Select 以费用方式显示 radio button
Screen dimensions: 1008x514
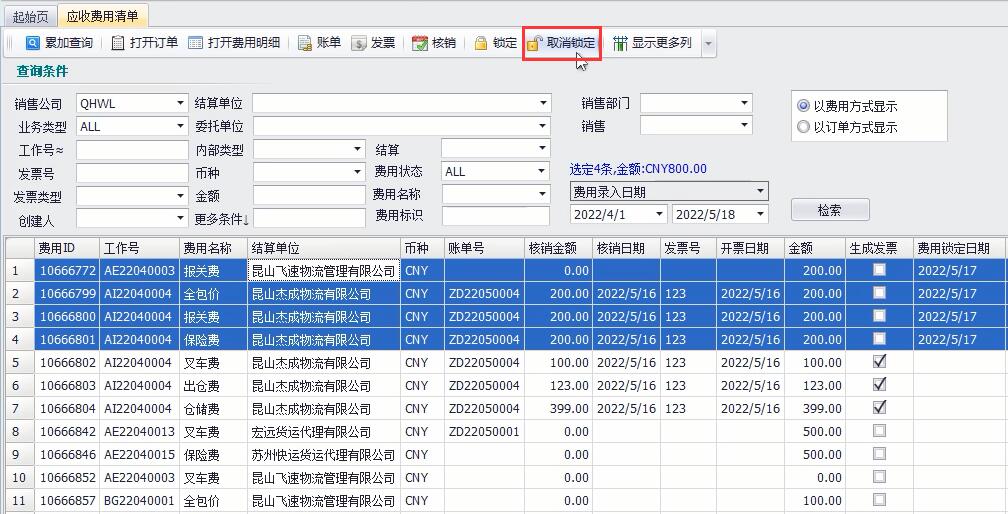tap(803, 106)
